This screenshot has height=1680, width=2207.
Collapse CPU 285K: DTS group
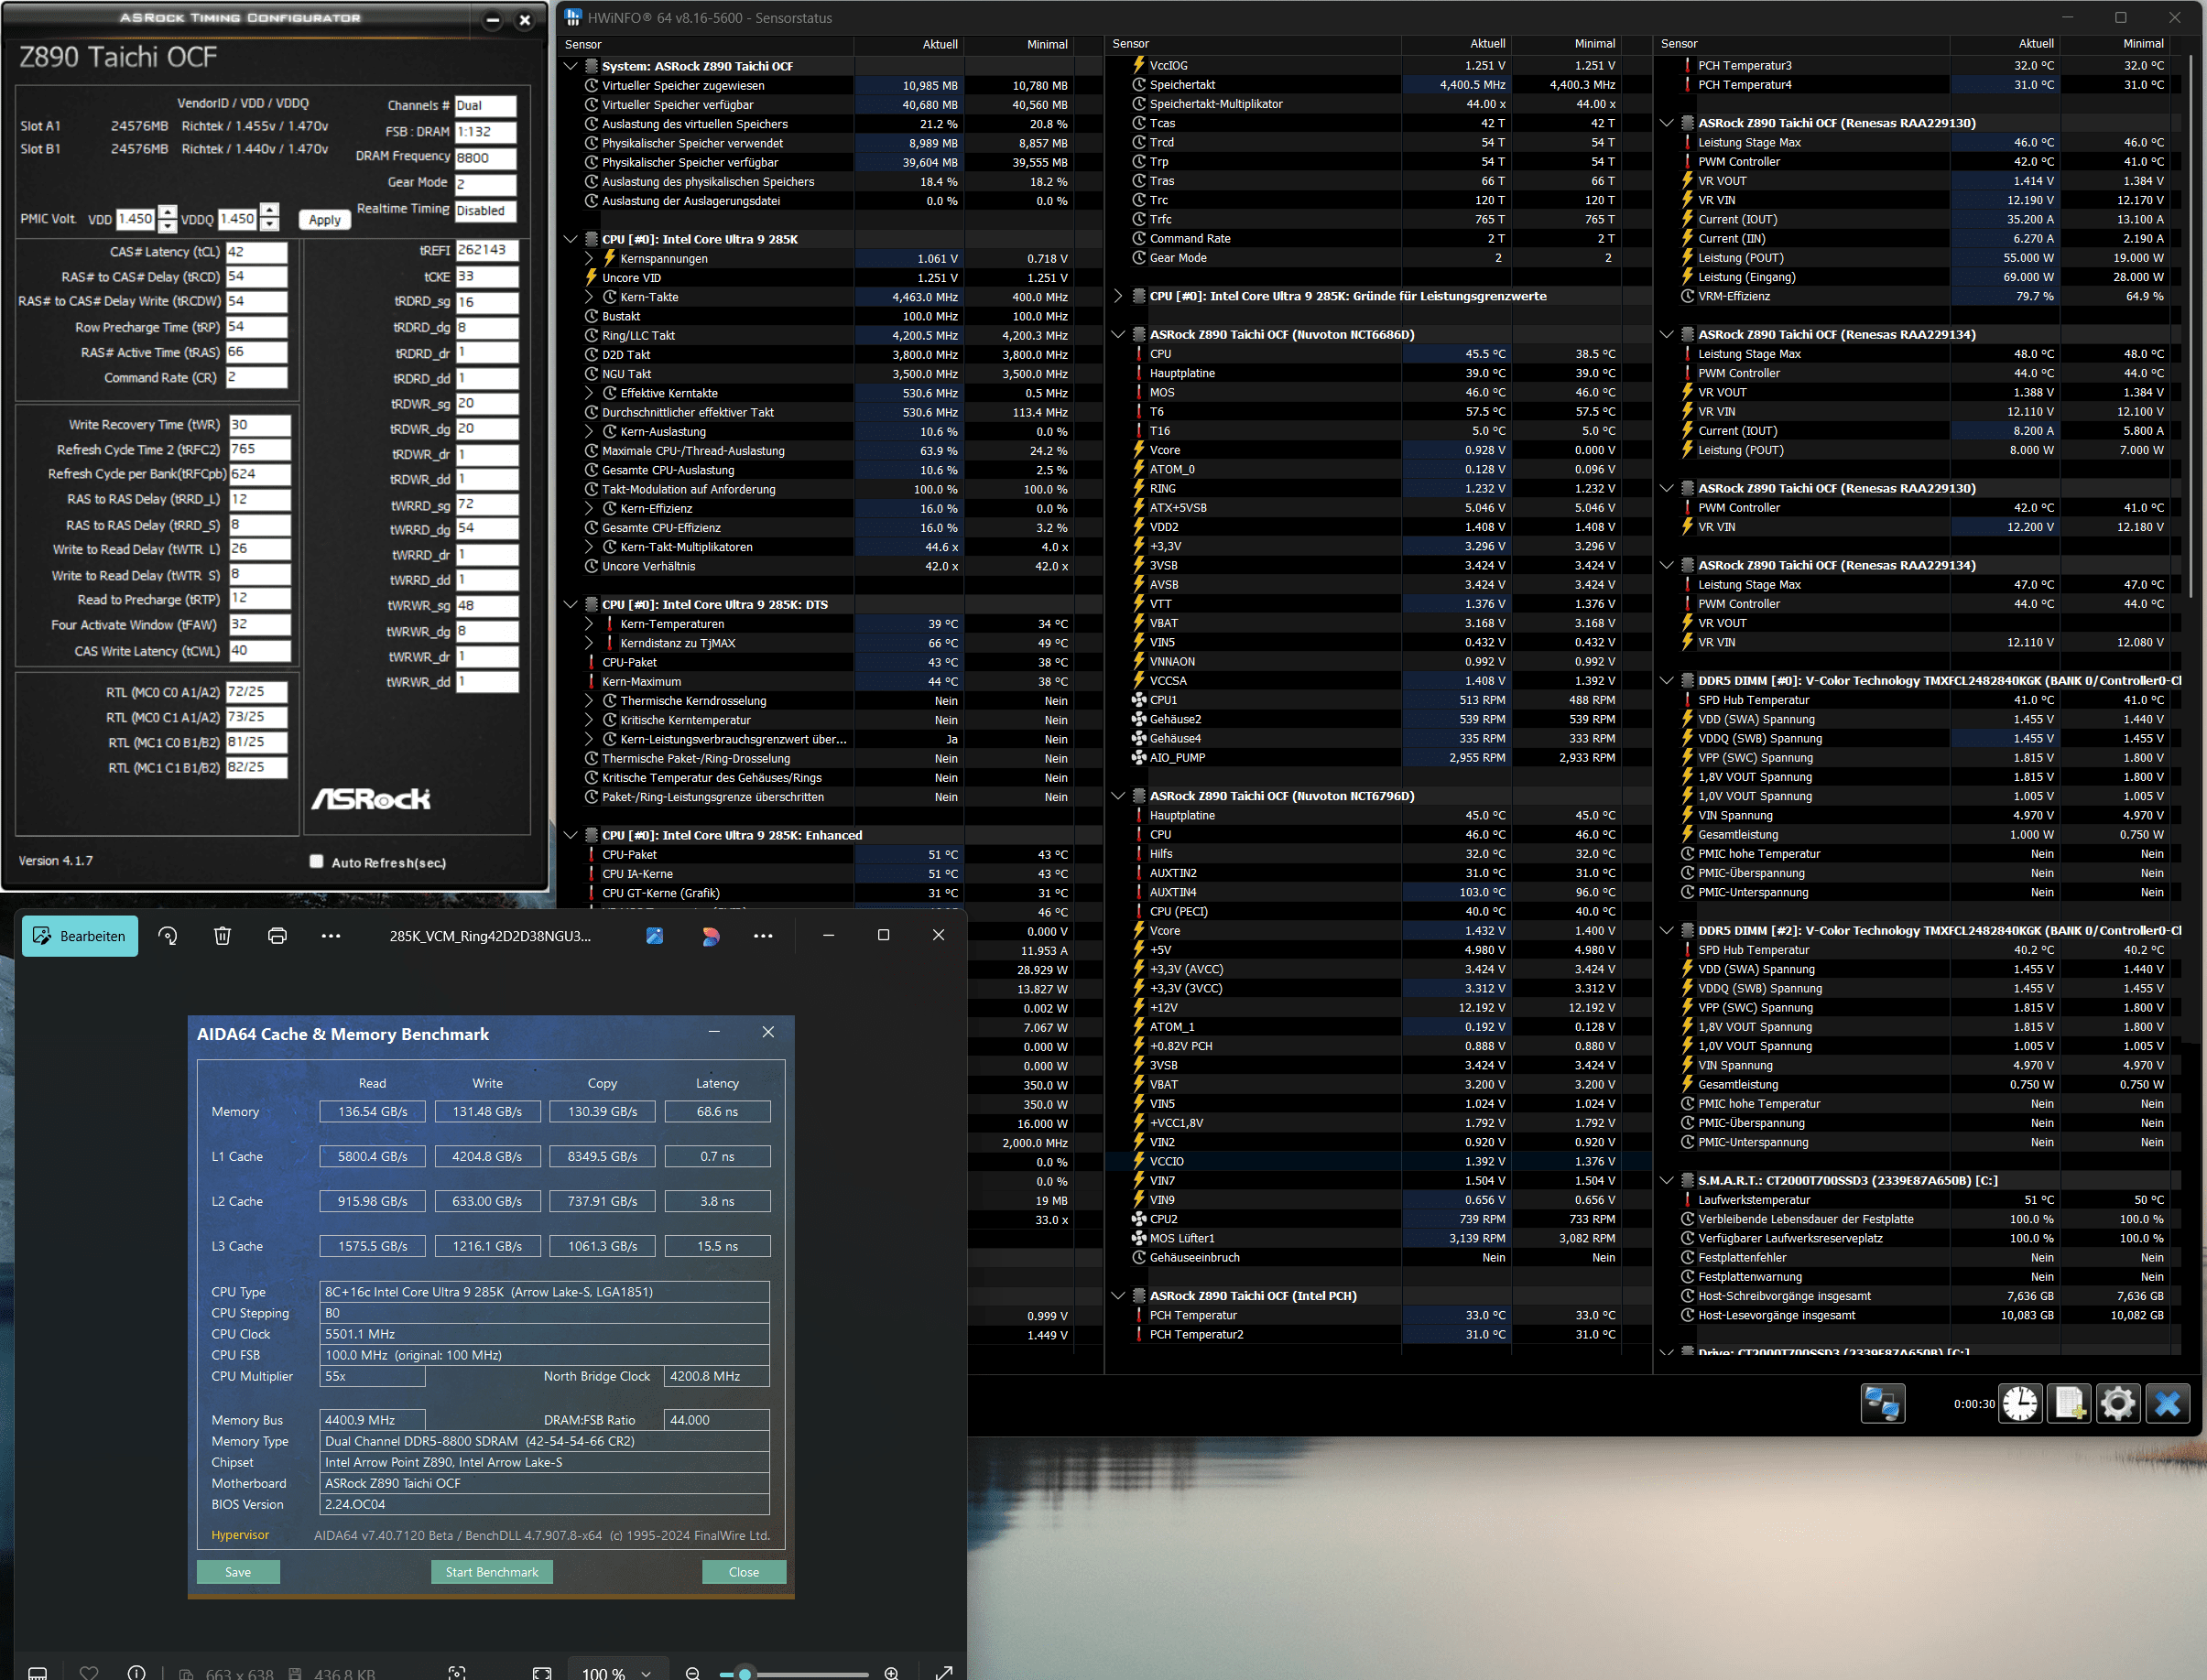click(x=571, y=604)
